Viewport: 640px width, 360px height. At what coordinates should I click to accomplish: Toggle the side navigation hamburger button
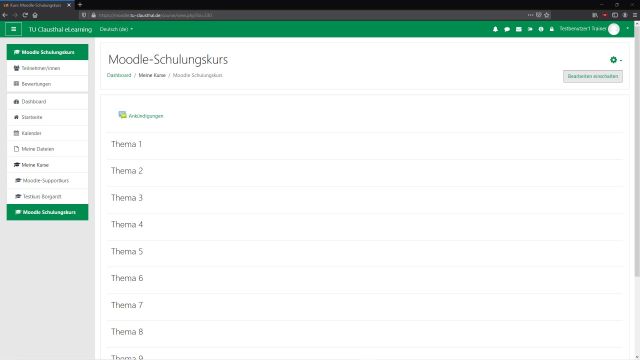tap(13, 29)
